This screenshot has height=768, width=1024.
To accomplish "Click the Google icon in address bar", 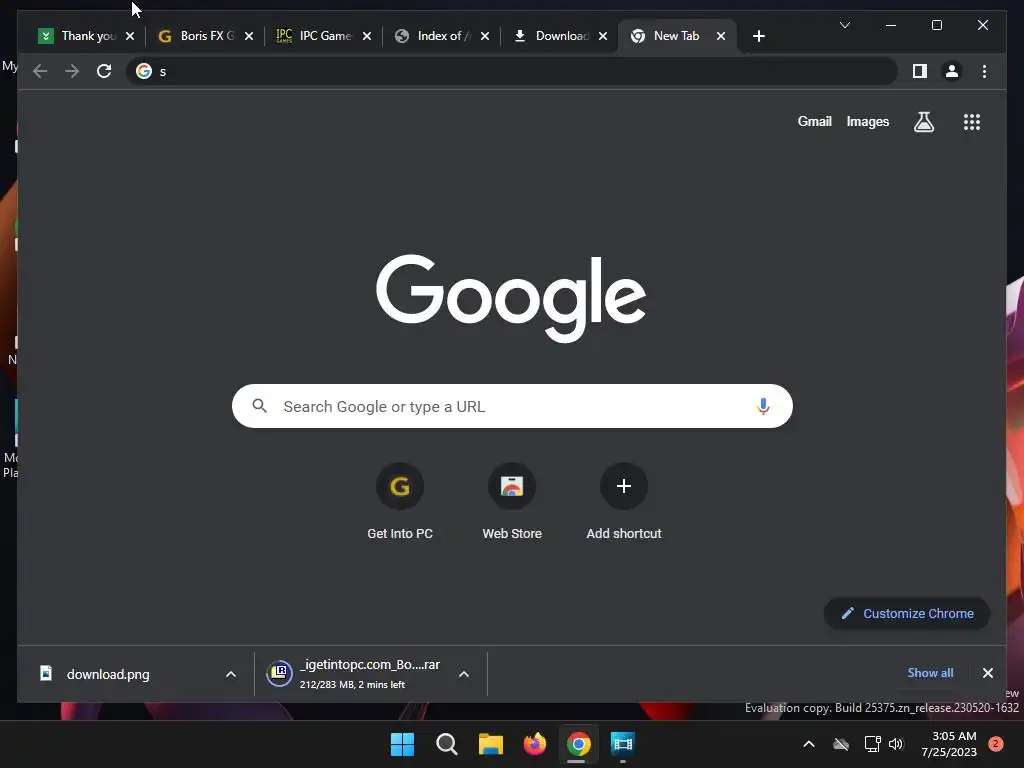I will point(144,71).
